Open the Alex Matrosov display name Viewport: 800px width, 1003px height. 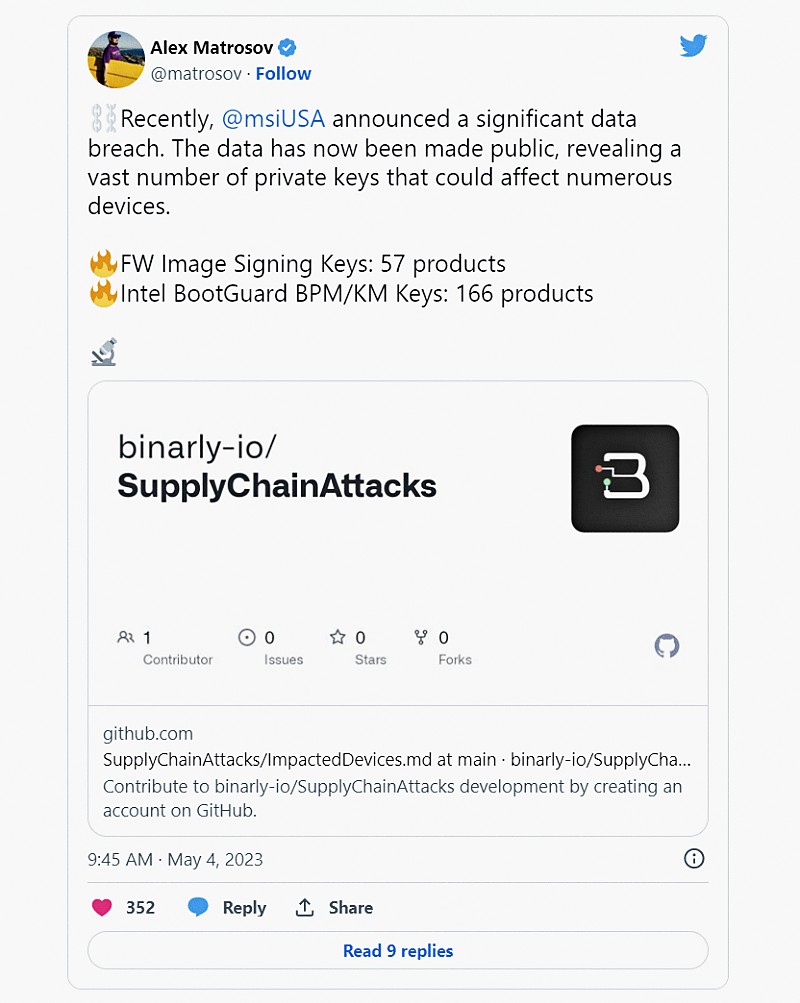[x=211, y=47]
